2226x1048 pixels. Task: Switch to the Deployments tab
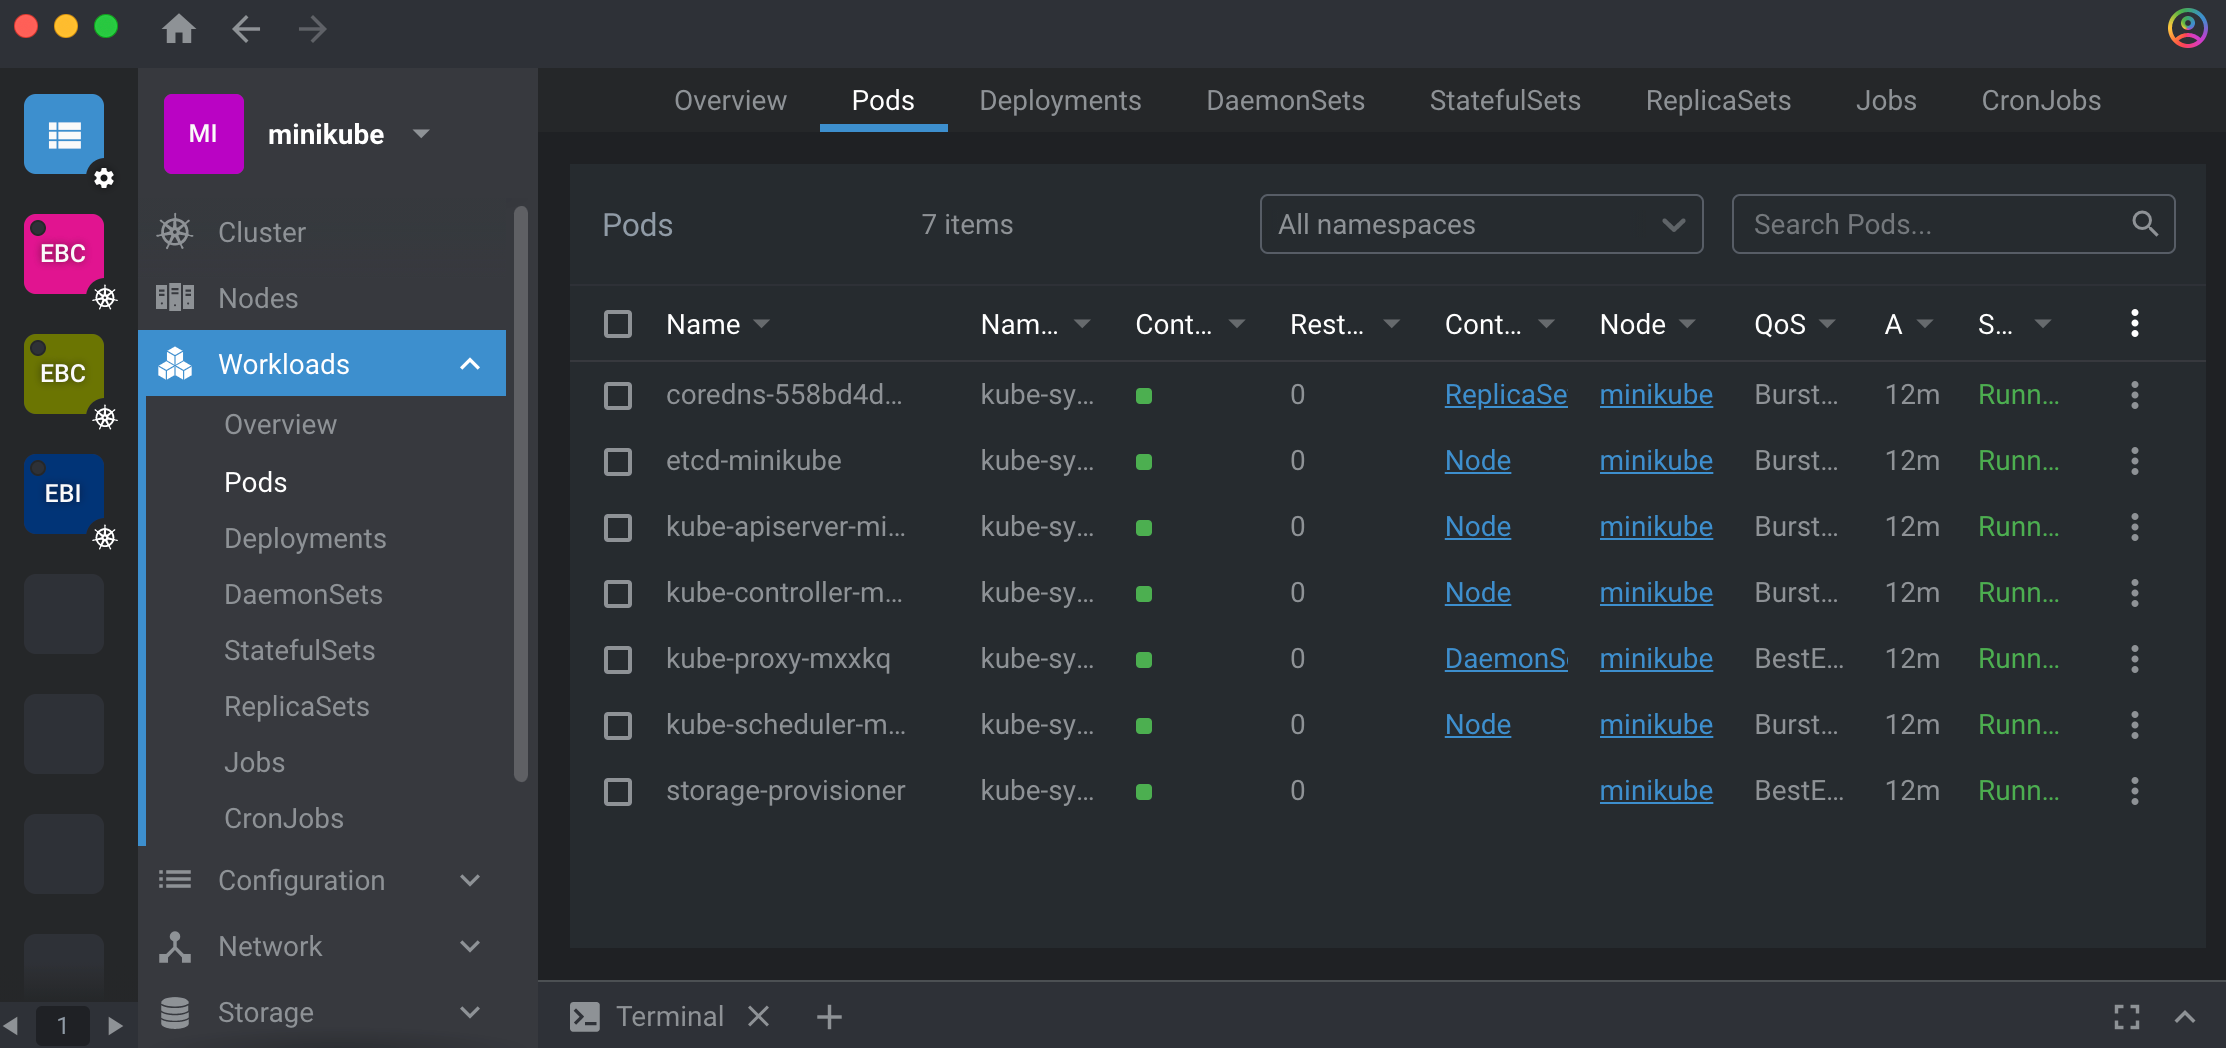pos(1060,100)
